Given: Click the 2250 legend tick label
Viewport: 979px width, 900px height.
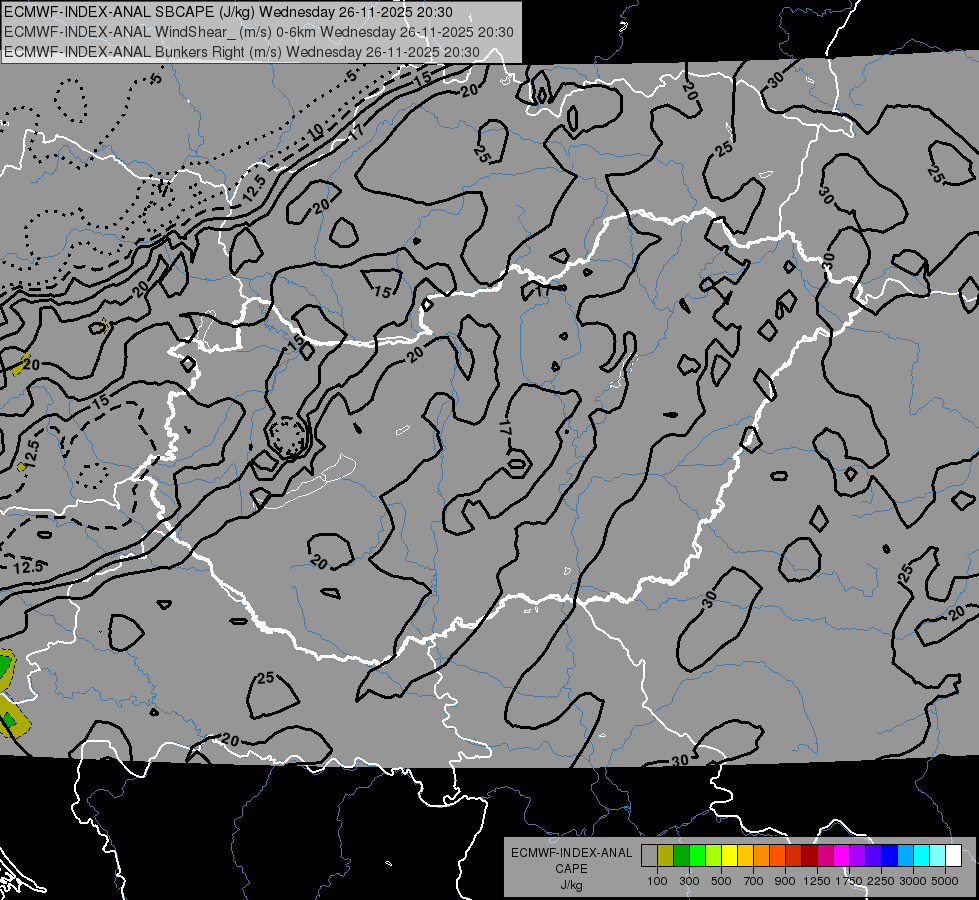Looking at the screenshot, I should click(x=882, y=881).
